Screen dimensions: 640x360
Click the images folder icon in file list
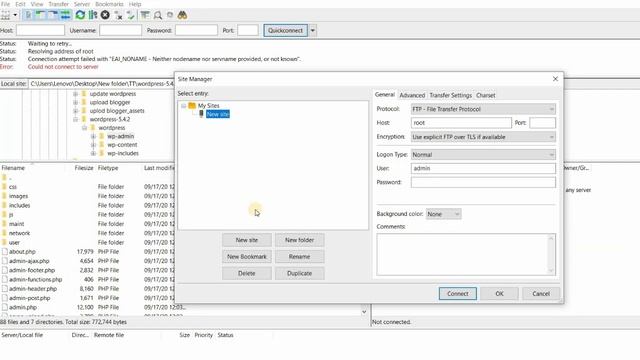coord(4,196)
